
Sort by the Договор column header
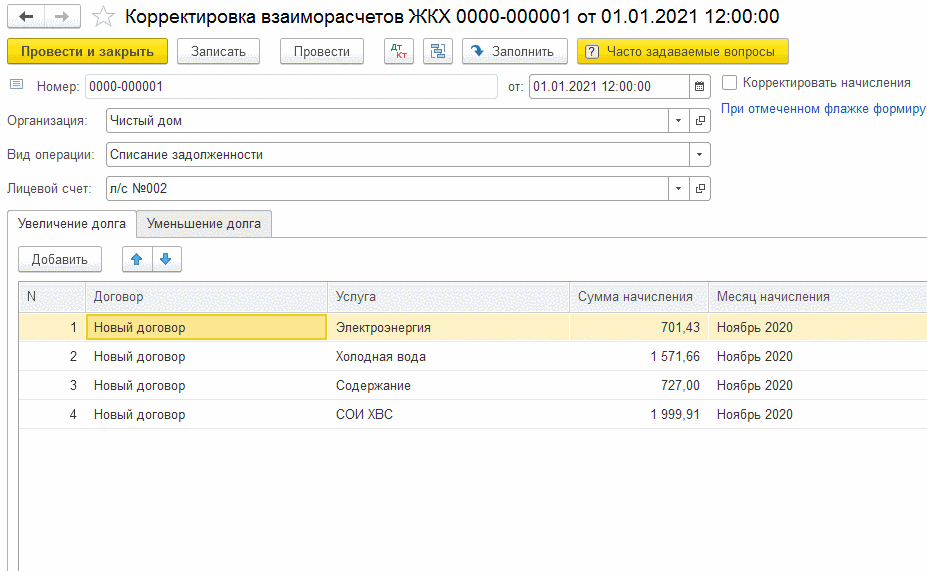(207, 297)
